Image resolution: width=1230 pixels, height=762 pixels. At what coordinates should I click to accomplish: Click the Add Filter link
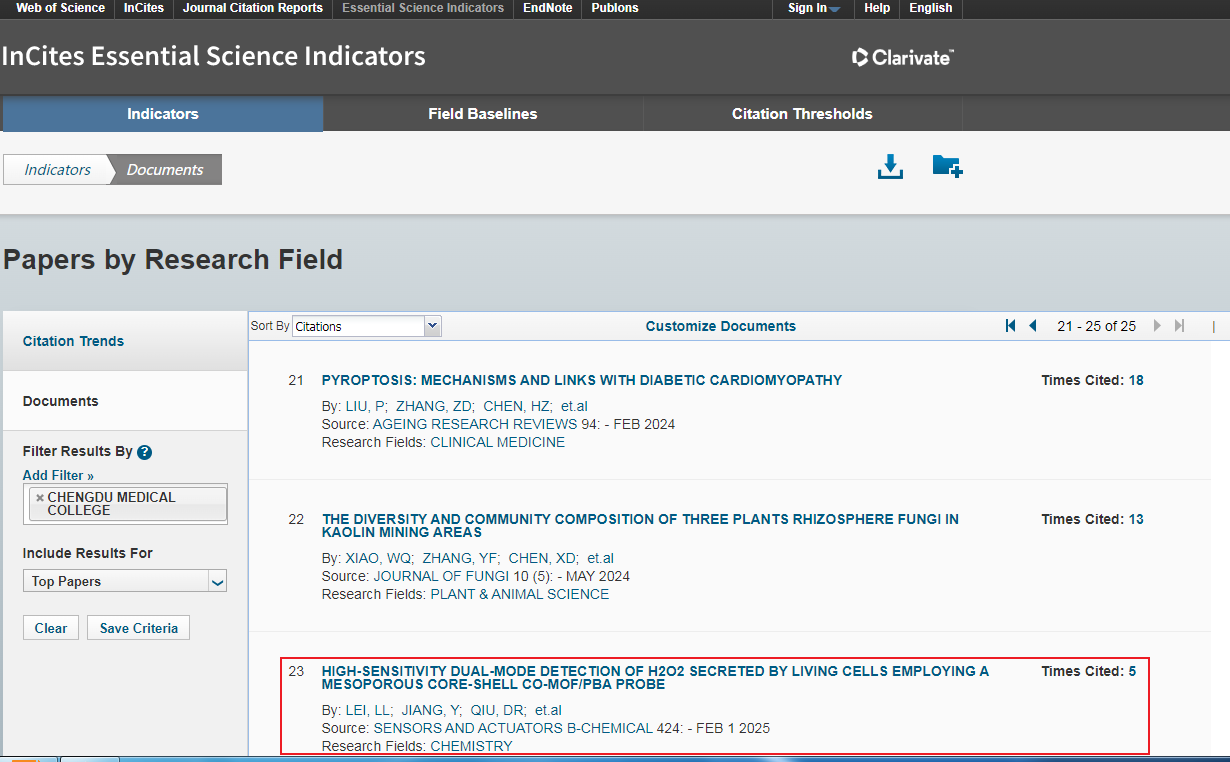click(x=58, y=476)
